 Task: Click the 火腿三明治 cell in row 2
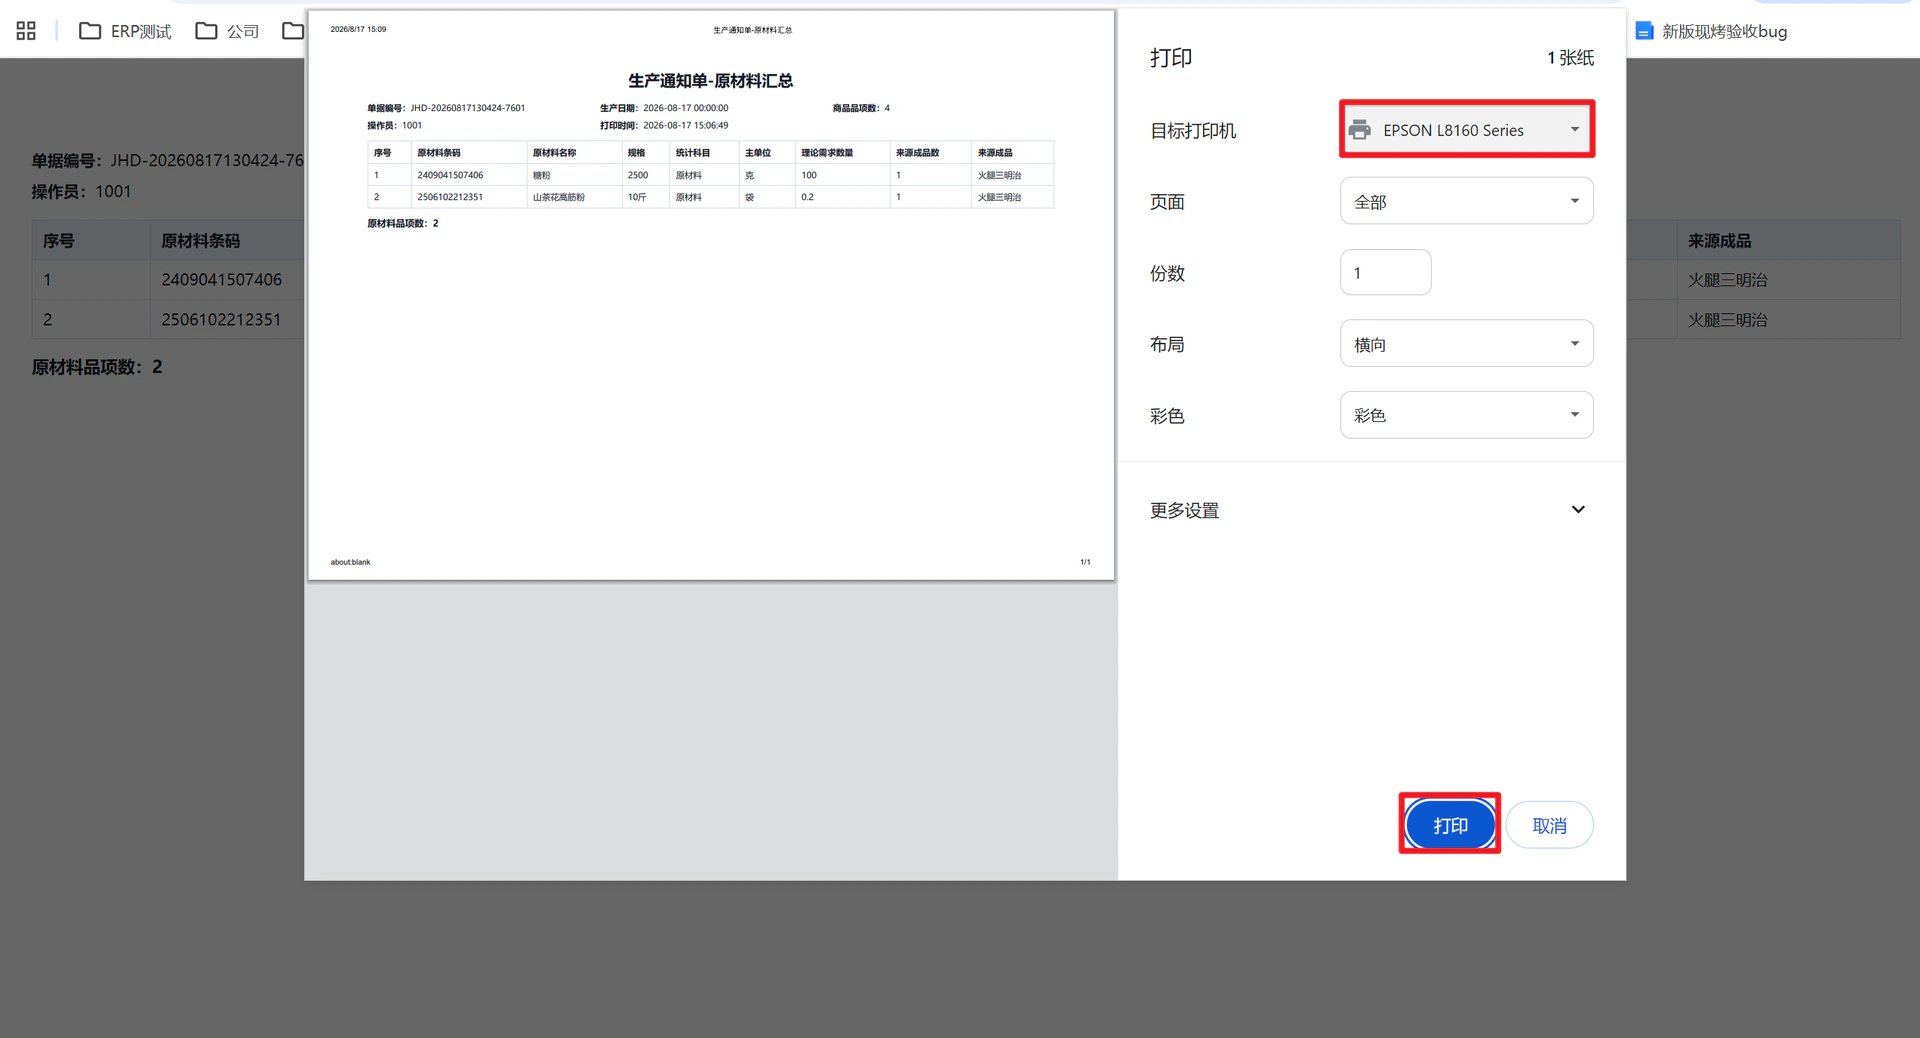(x=1727, y=320)
